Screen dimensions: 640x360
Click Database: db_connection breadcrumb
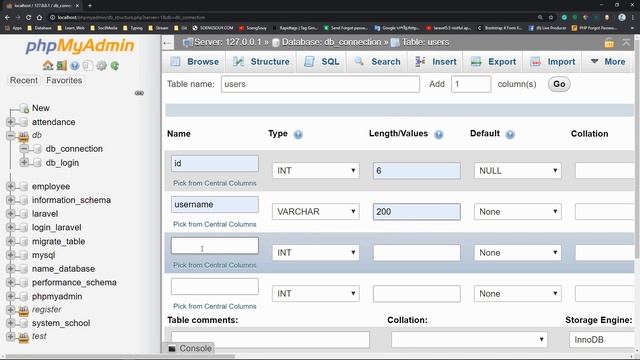coord(330,42)
